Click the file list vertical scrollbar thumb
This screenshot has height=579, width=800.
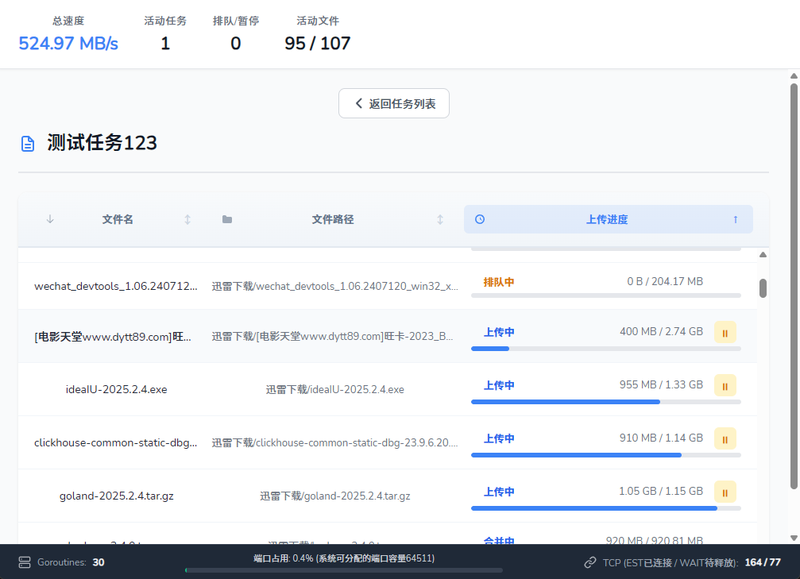click(763, 288)
